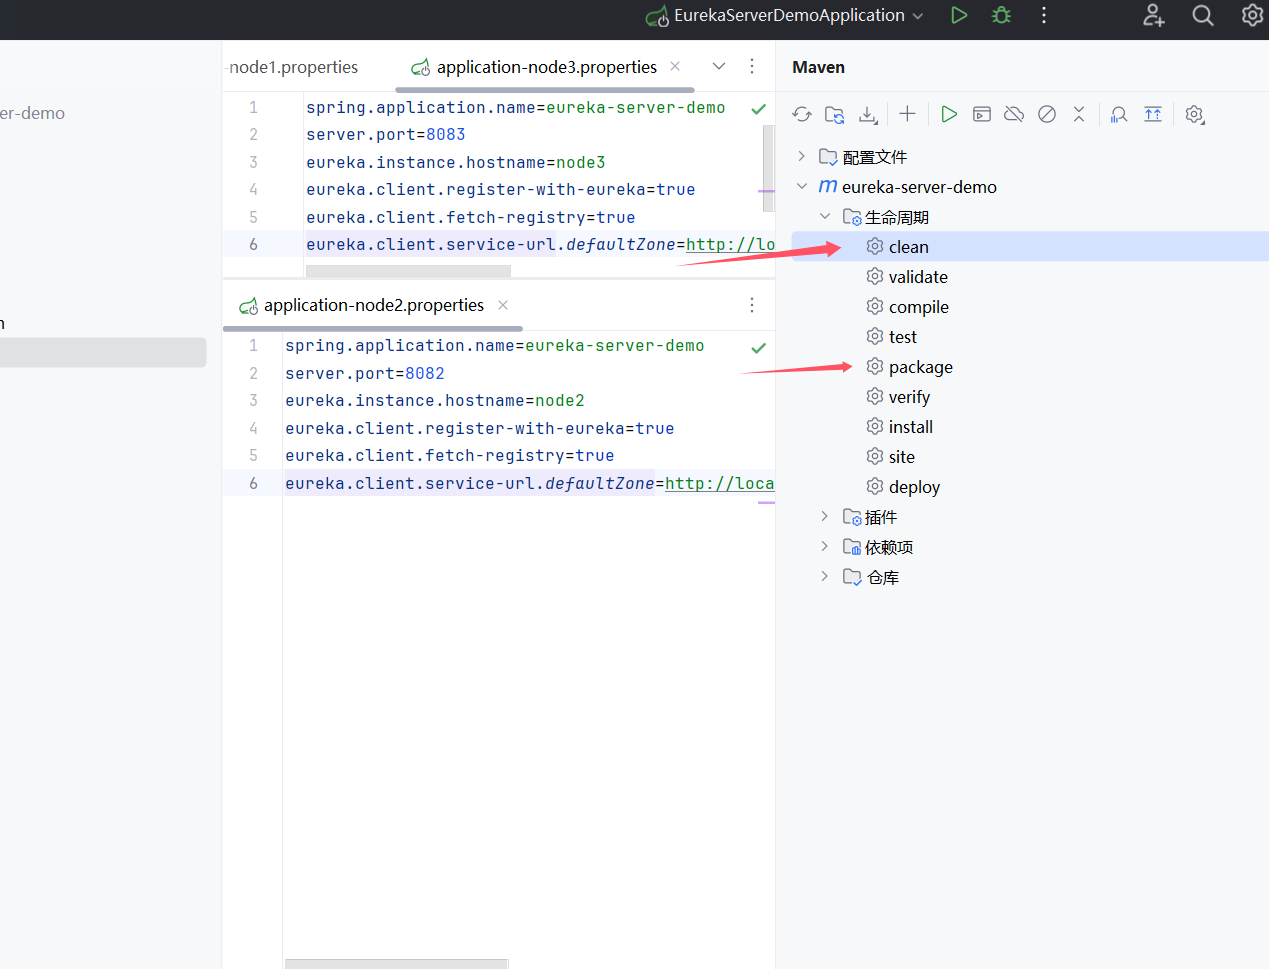Click 依赖项 dependencies folder label

click(x=889, y=547)
